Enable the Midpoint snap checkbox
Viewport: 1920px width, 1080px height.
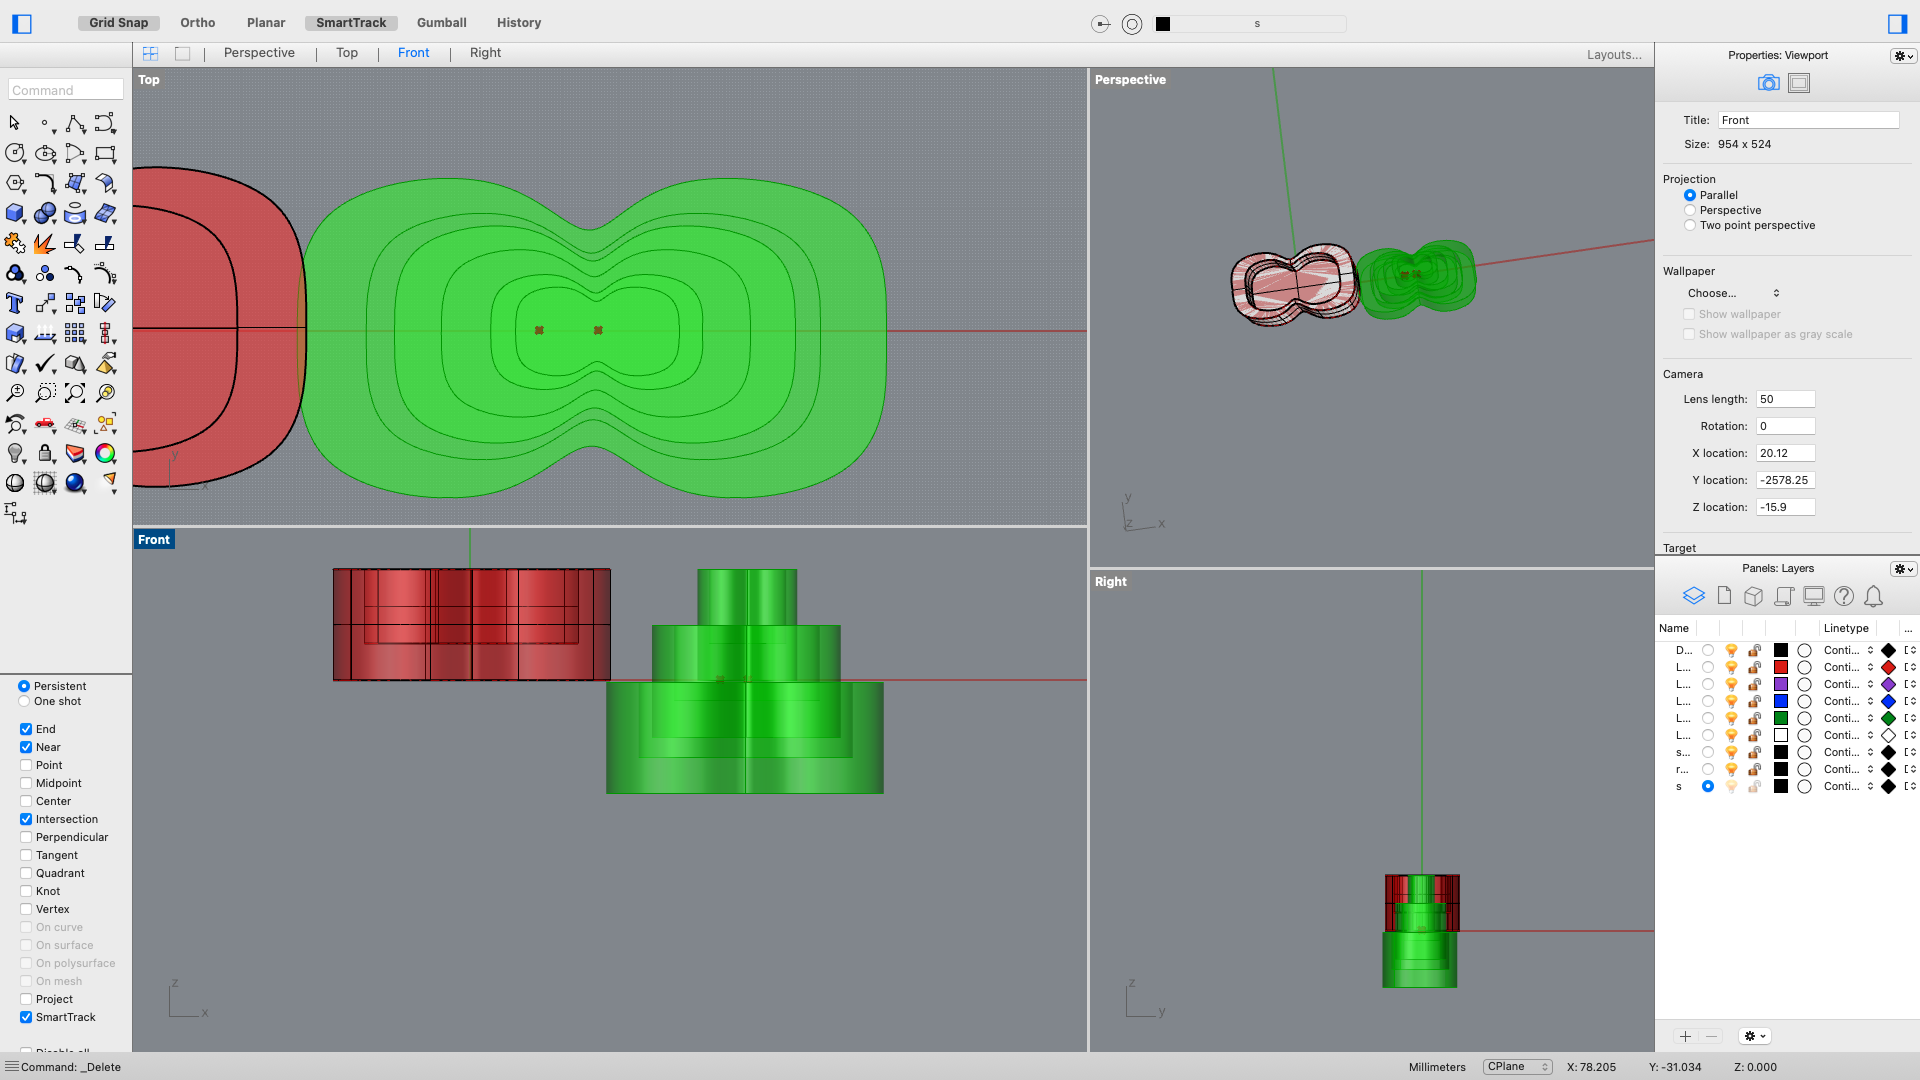26,783
